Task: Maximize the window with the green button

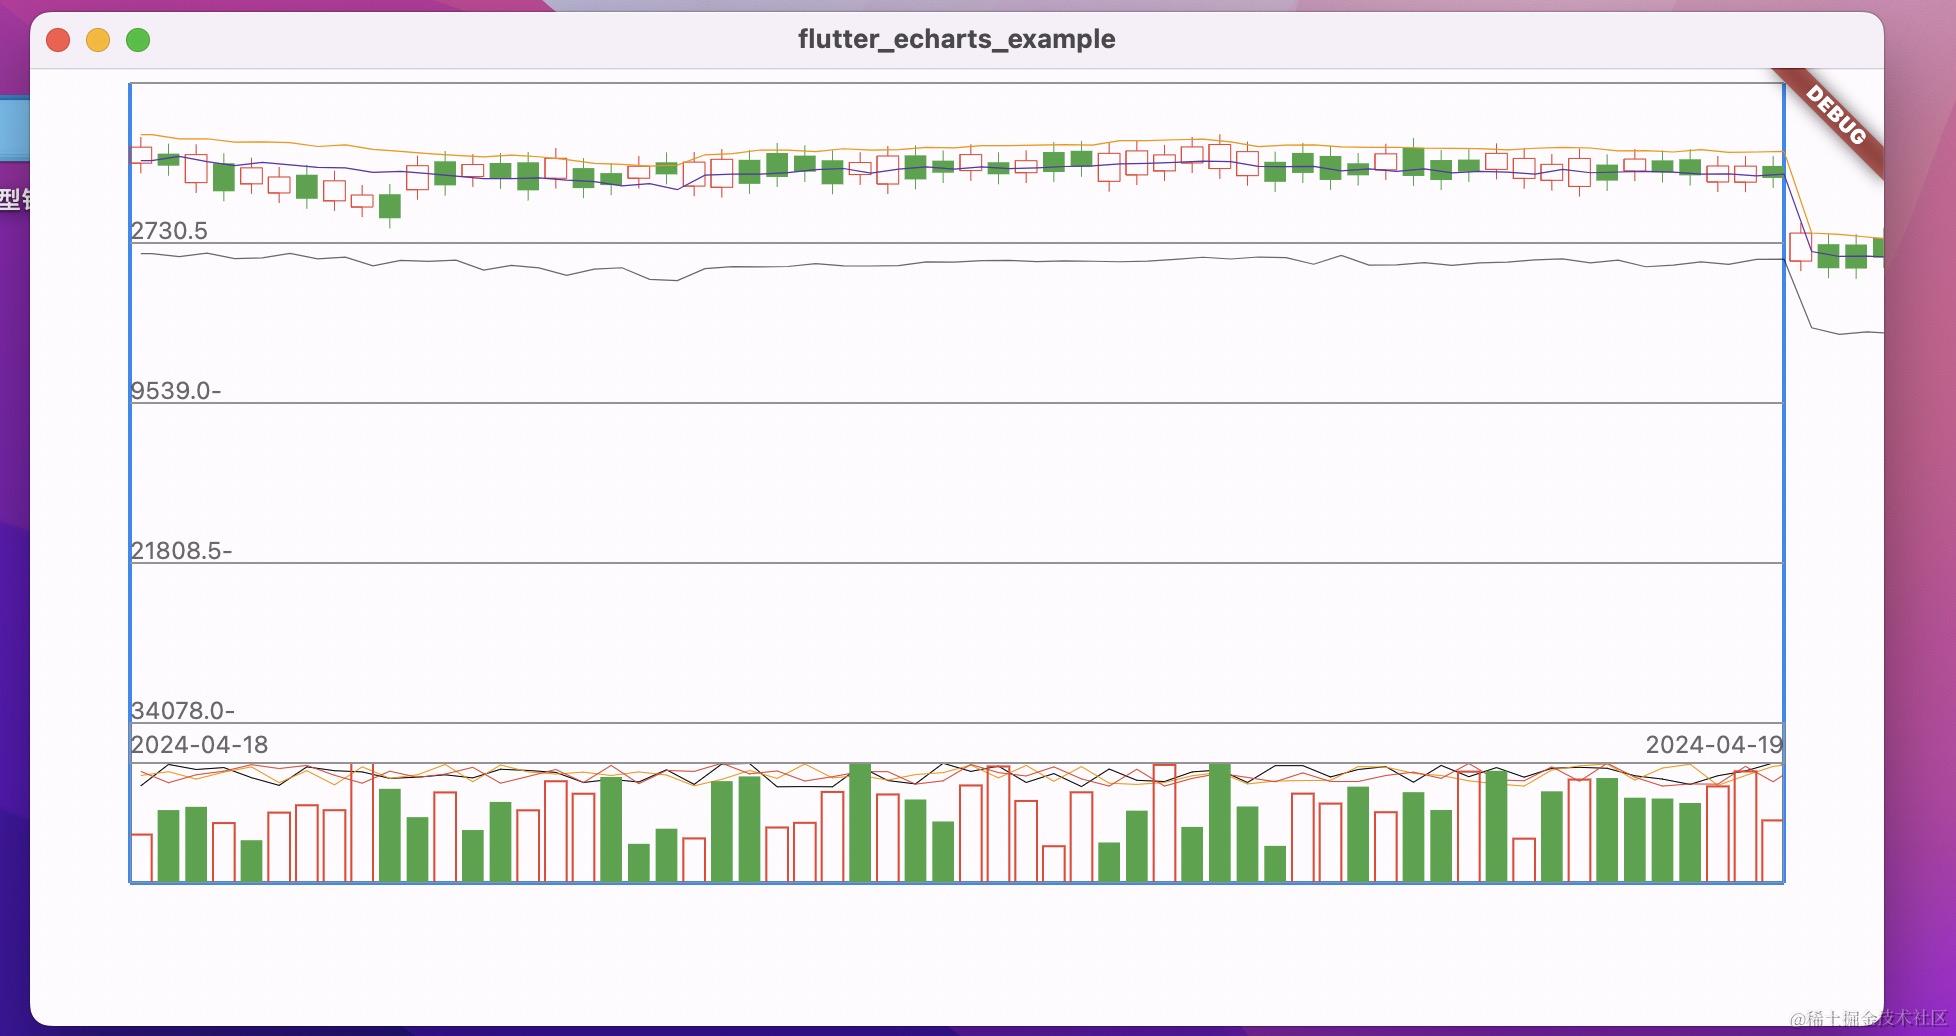Action: (x=138, y=40)
